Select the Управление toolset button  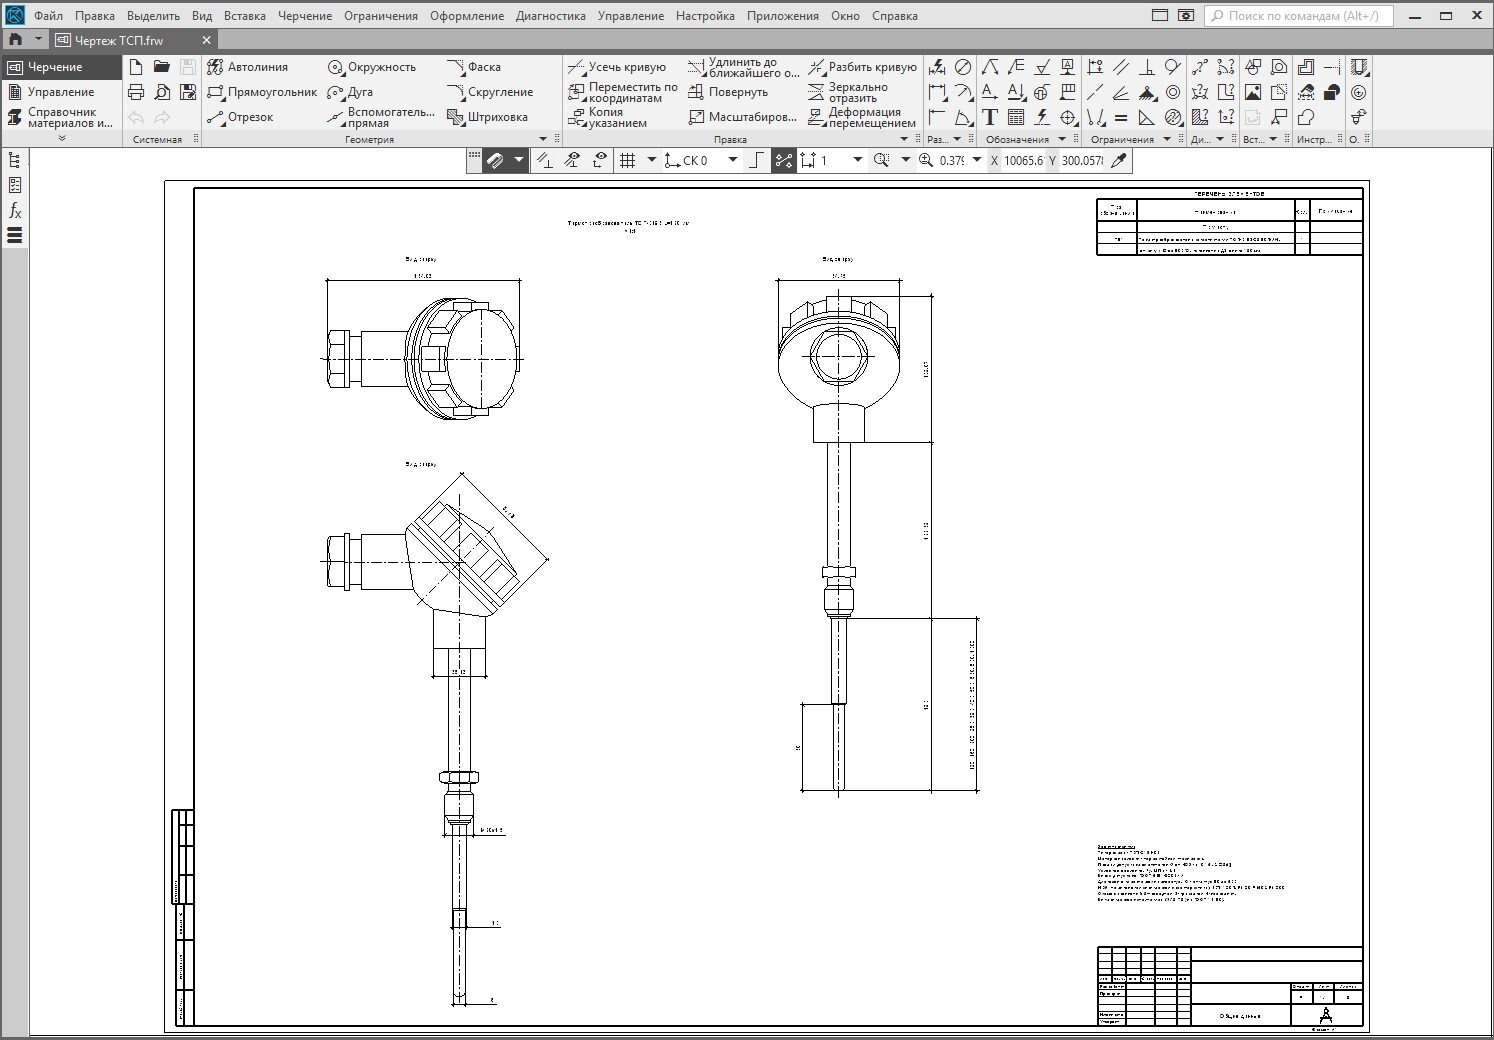60,92
